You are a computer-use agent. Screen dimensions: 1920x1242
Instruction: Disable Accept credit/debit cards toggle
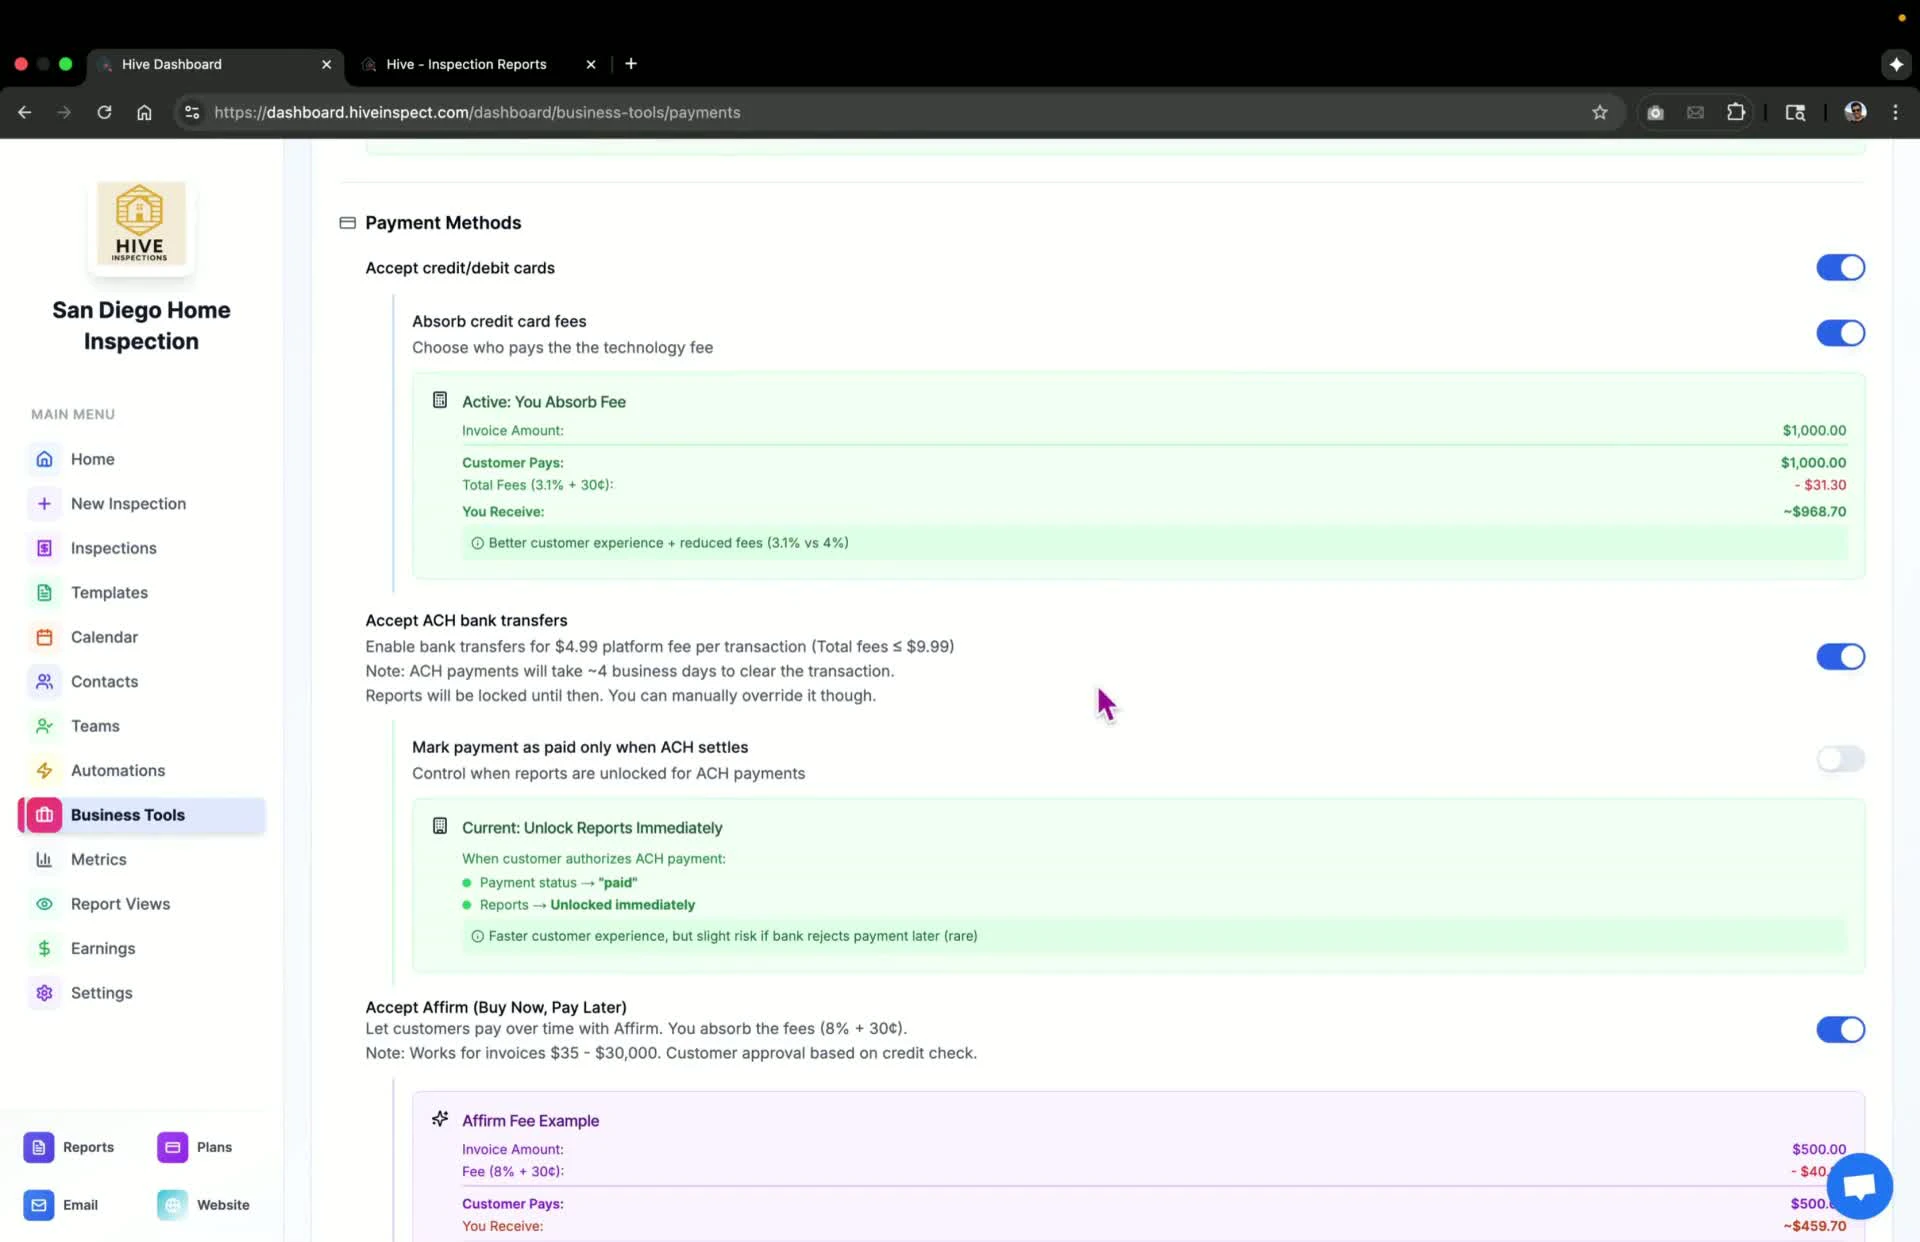pos(1840,268)
